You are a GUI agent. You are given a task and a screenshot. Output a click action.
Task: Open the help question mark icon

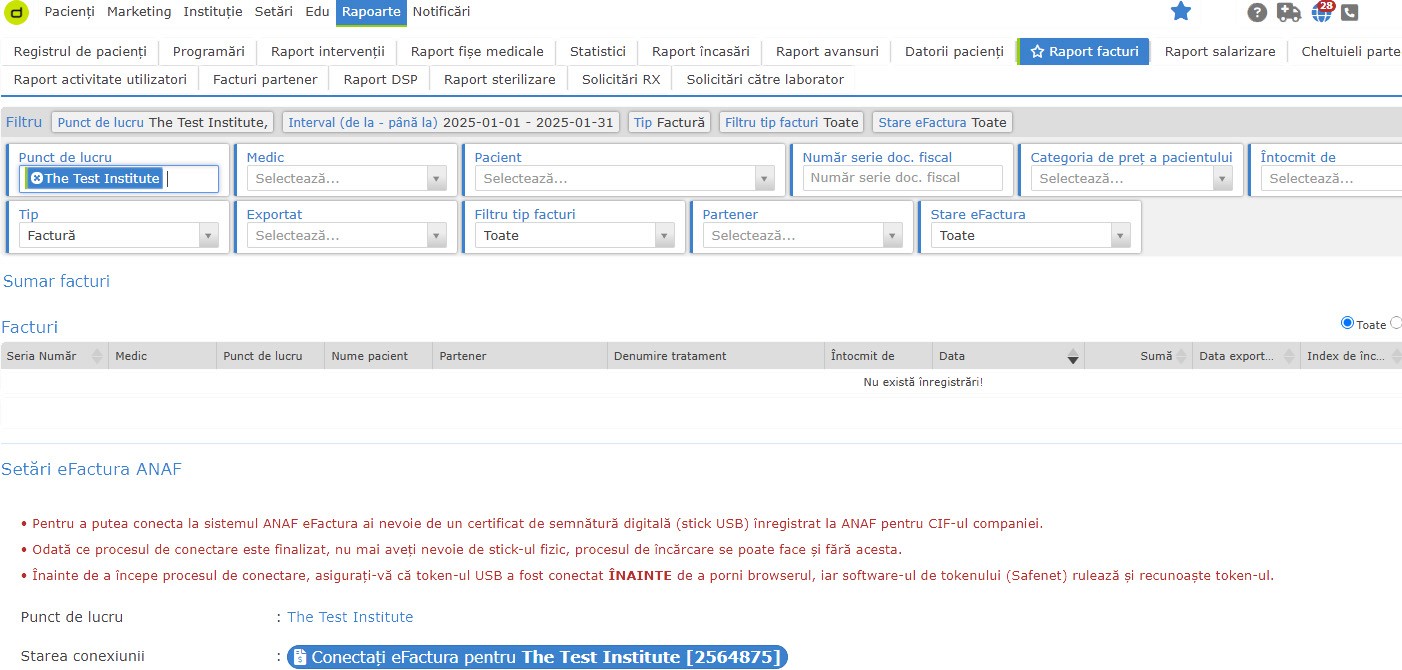pyautogui.click(x=1258, y=12)
